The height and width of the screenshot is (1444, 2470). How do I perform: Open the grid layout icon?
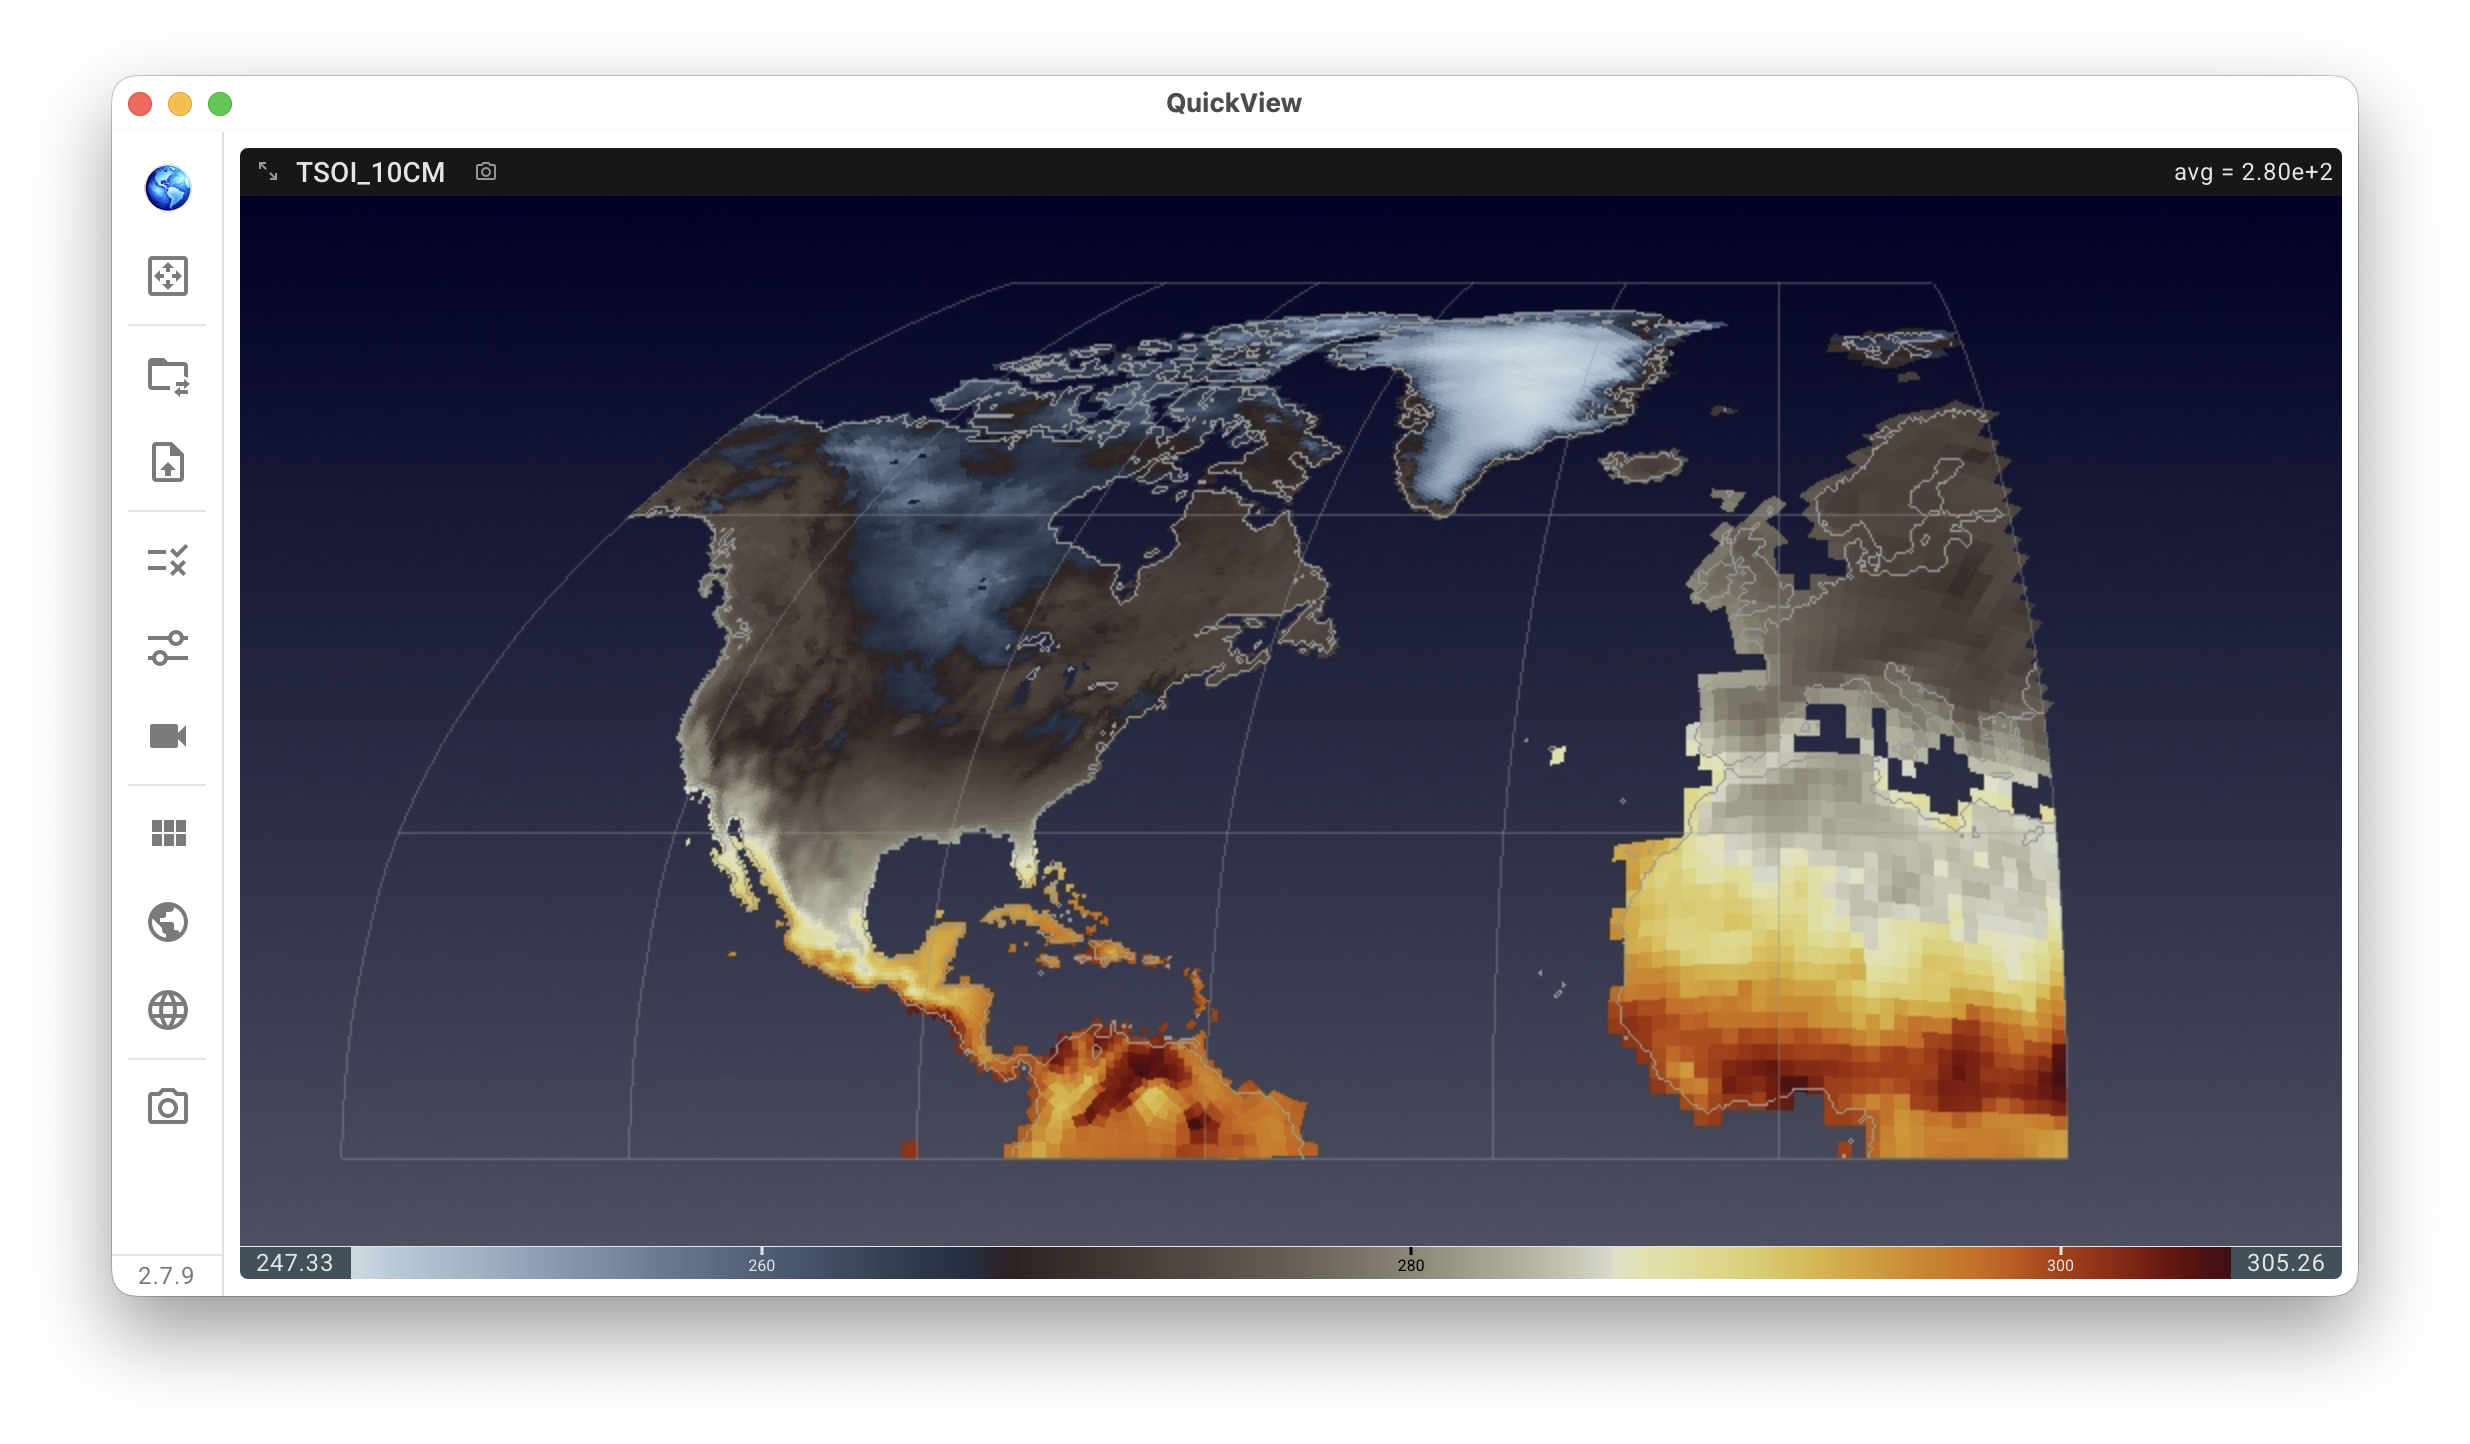pos(168,833)
